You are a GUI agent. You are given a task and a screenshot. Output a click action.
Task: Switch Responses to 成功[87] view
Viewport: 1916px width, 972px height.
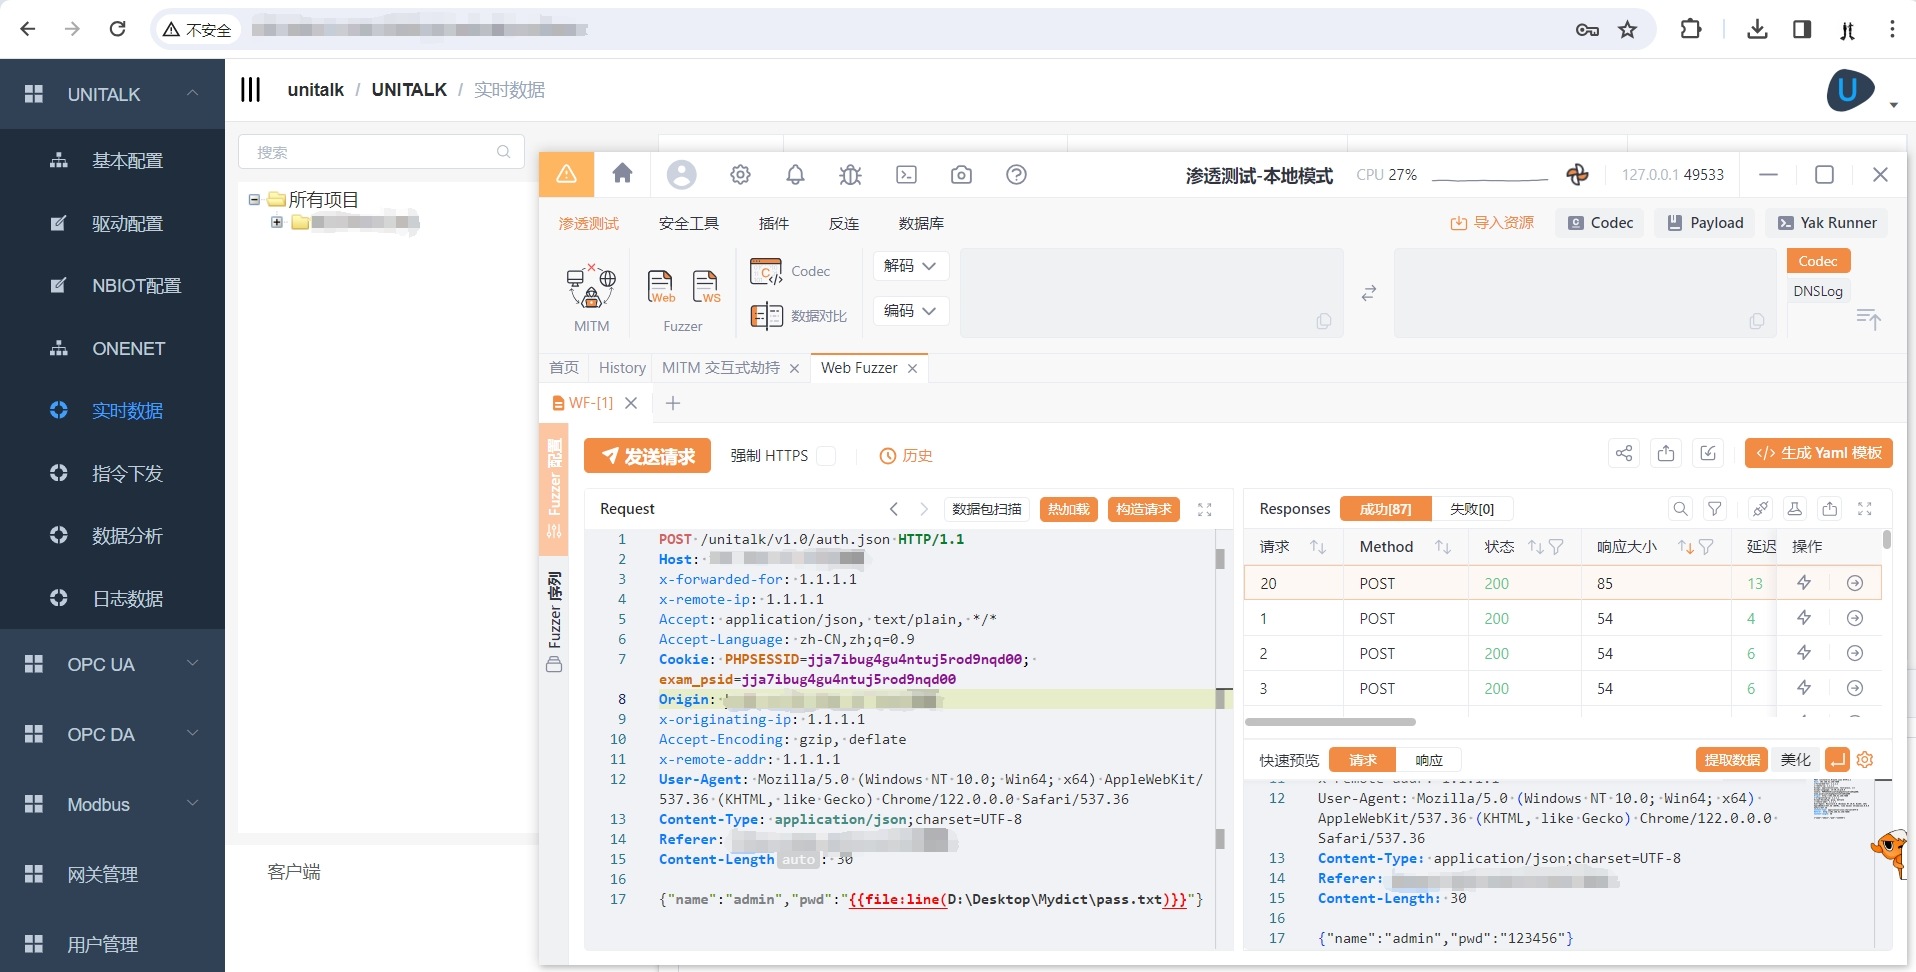click(1385, 509)
